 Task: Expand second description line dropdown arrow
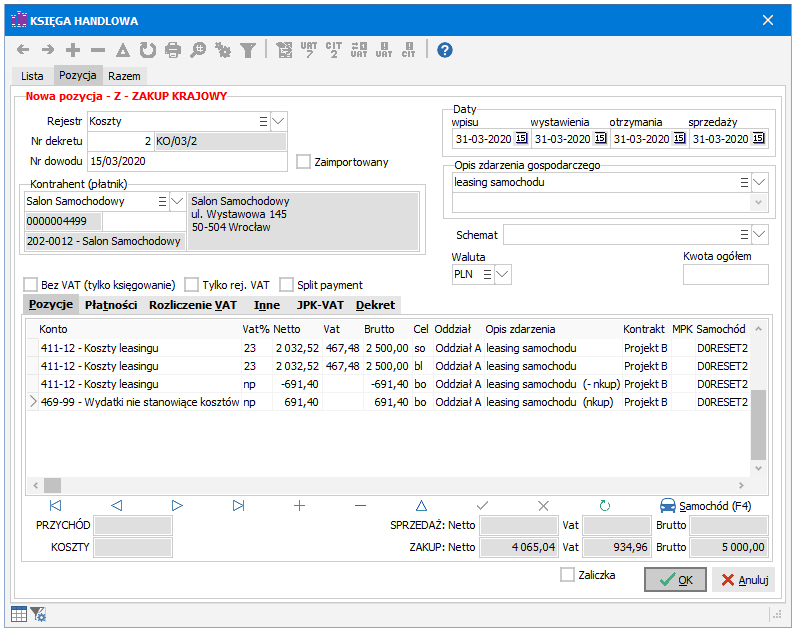[x=758, y=202]
